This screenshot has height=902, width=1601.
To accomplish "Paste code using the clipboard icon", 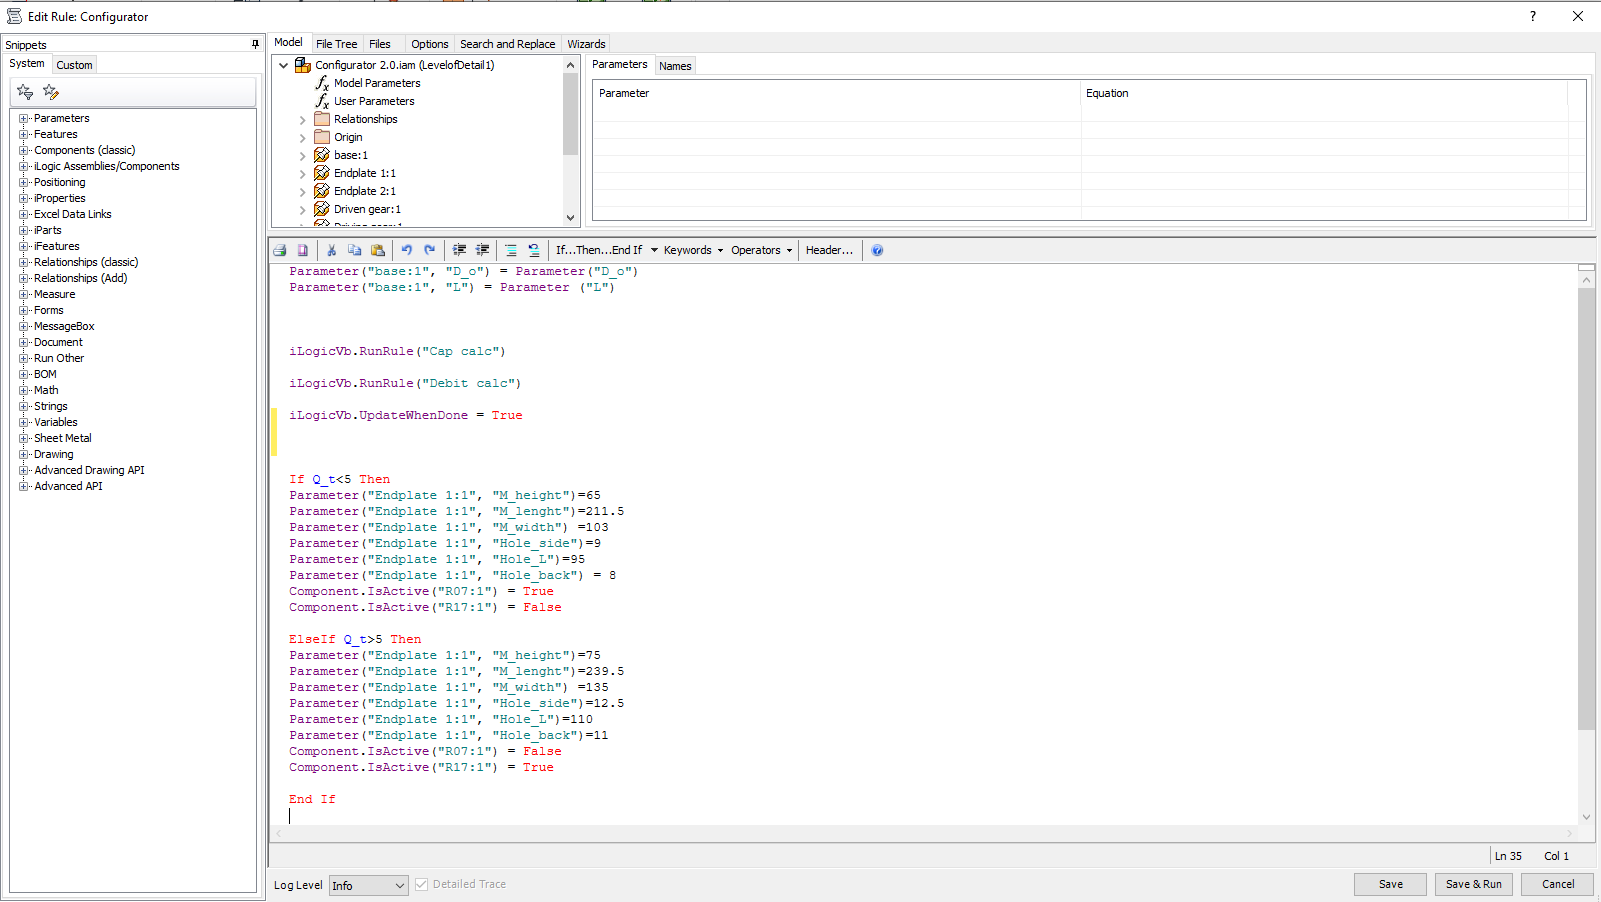I will [378, 250].
